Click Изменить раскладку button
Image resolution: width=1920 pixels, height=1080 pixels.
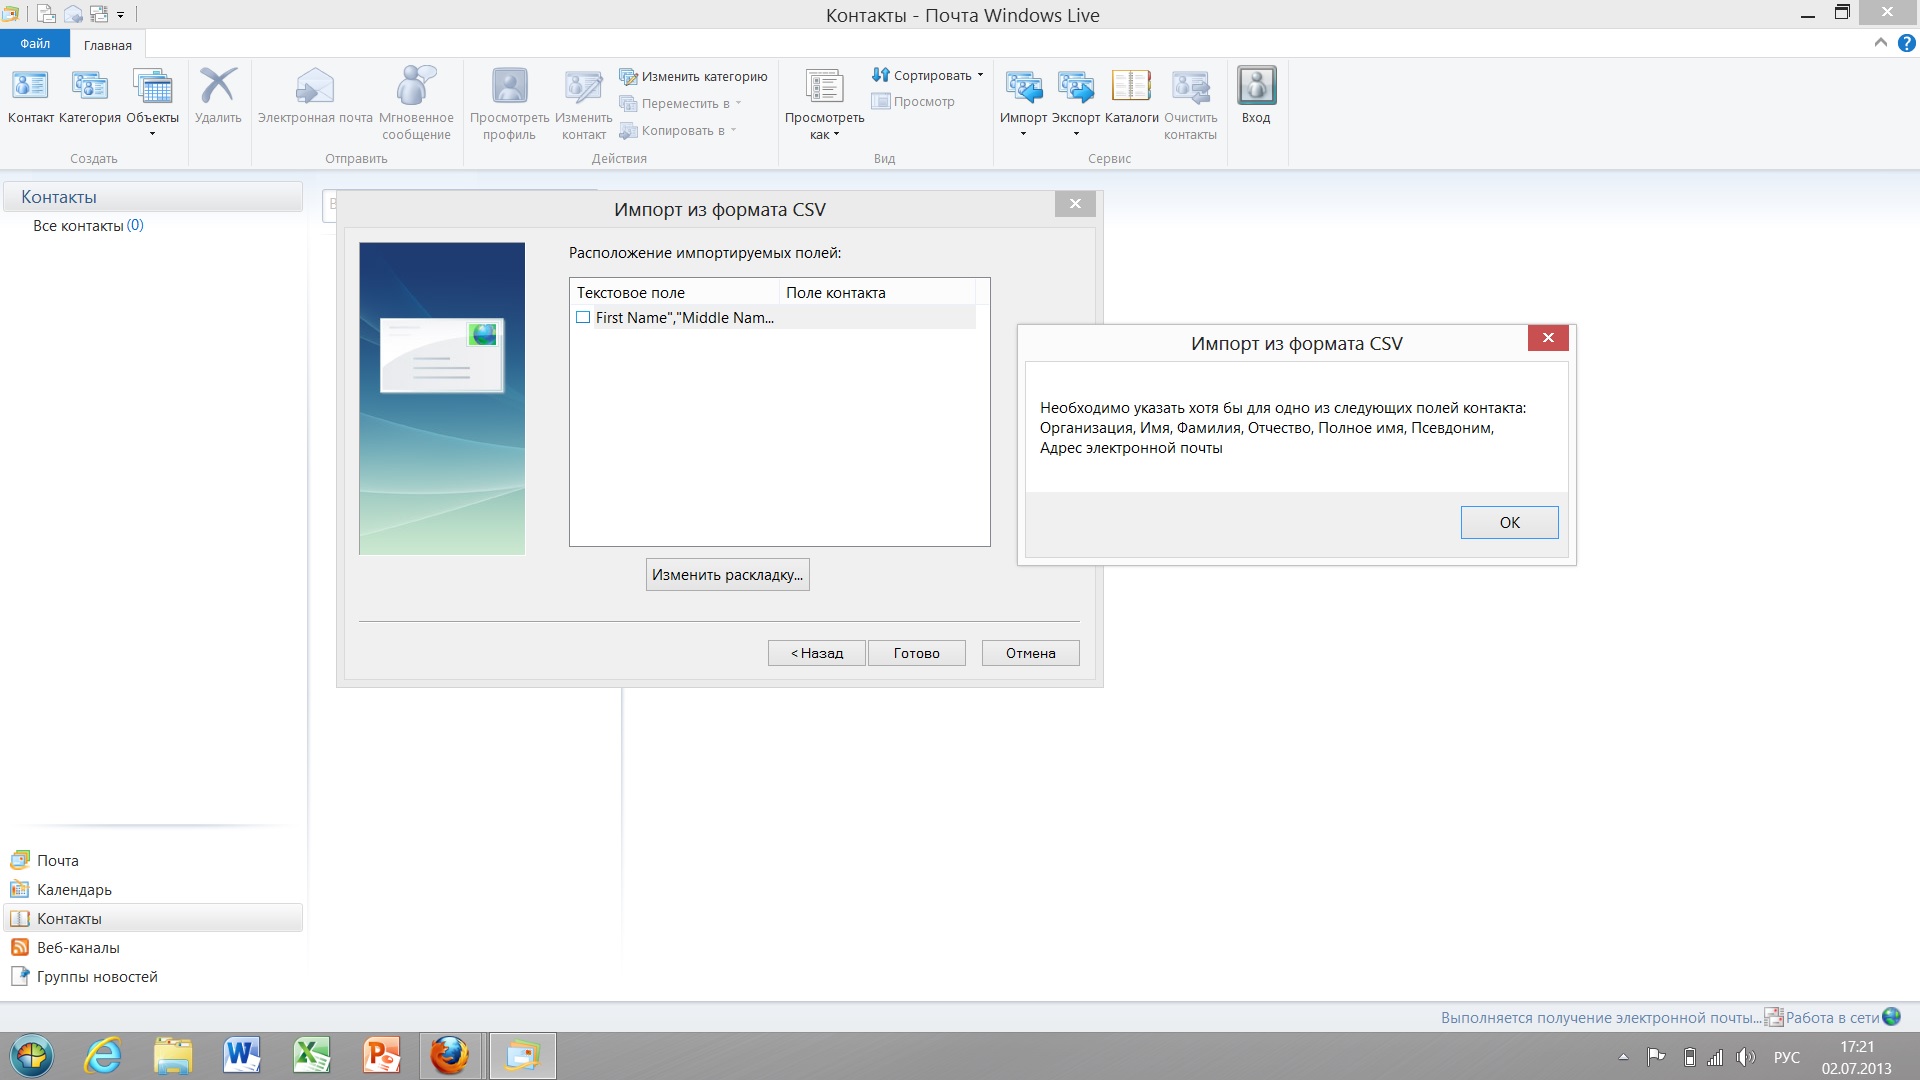[727, 575]
